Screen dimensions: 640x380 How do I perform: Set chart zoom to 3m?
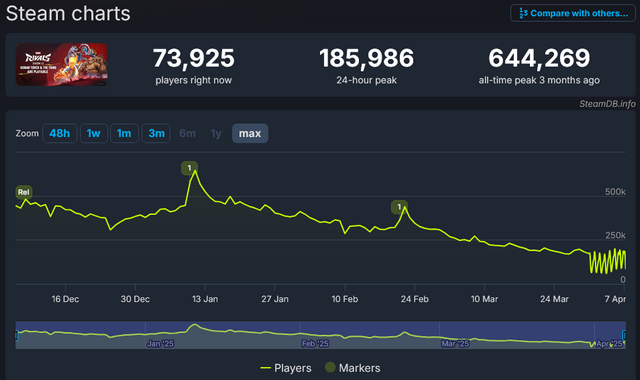156,133
